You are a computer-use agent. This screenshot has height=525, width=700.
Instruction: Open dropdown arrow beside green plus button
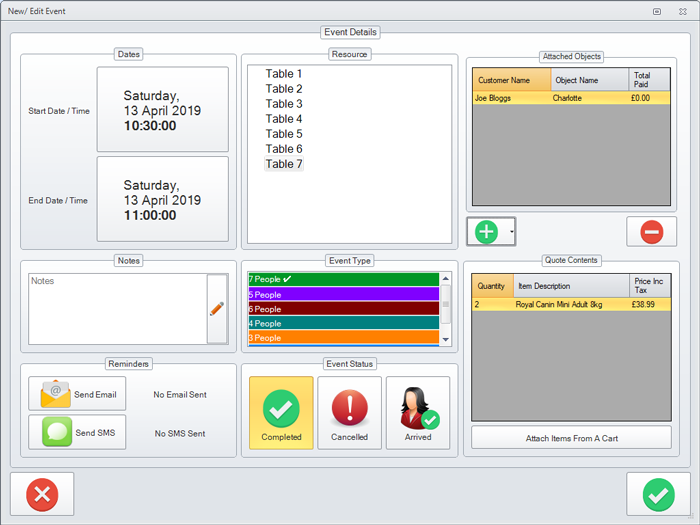click(512, 232)
